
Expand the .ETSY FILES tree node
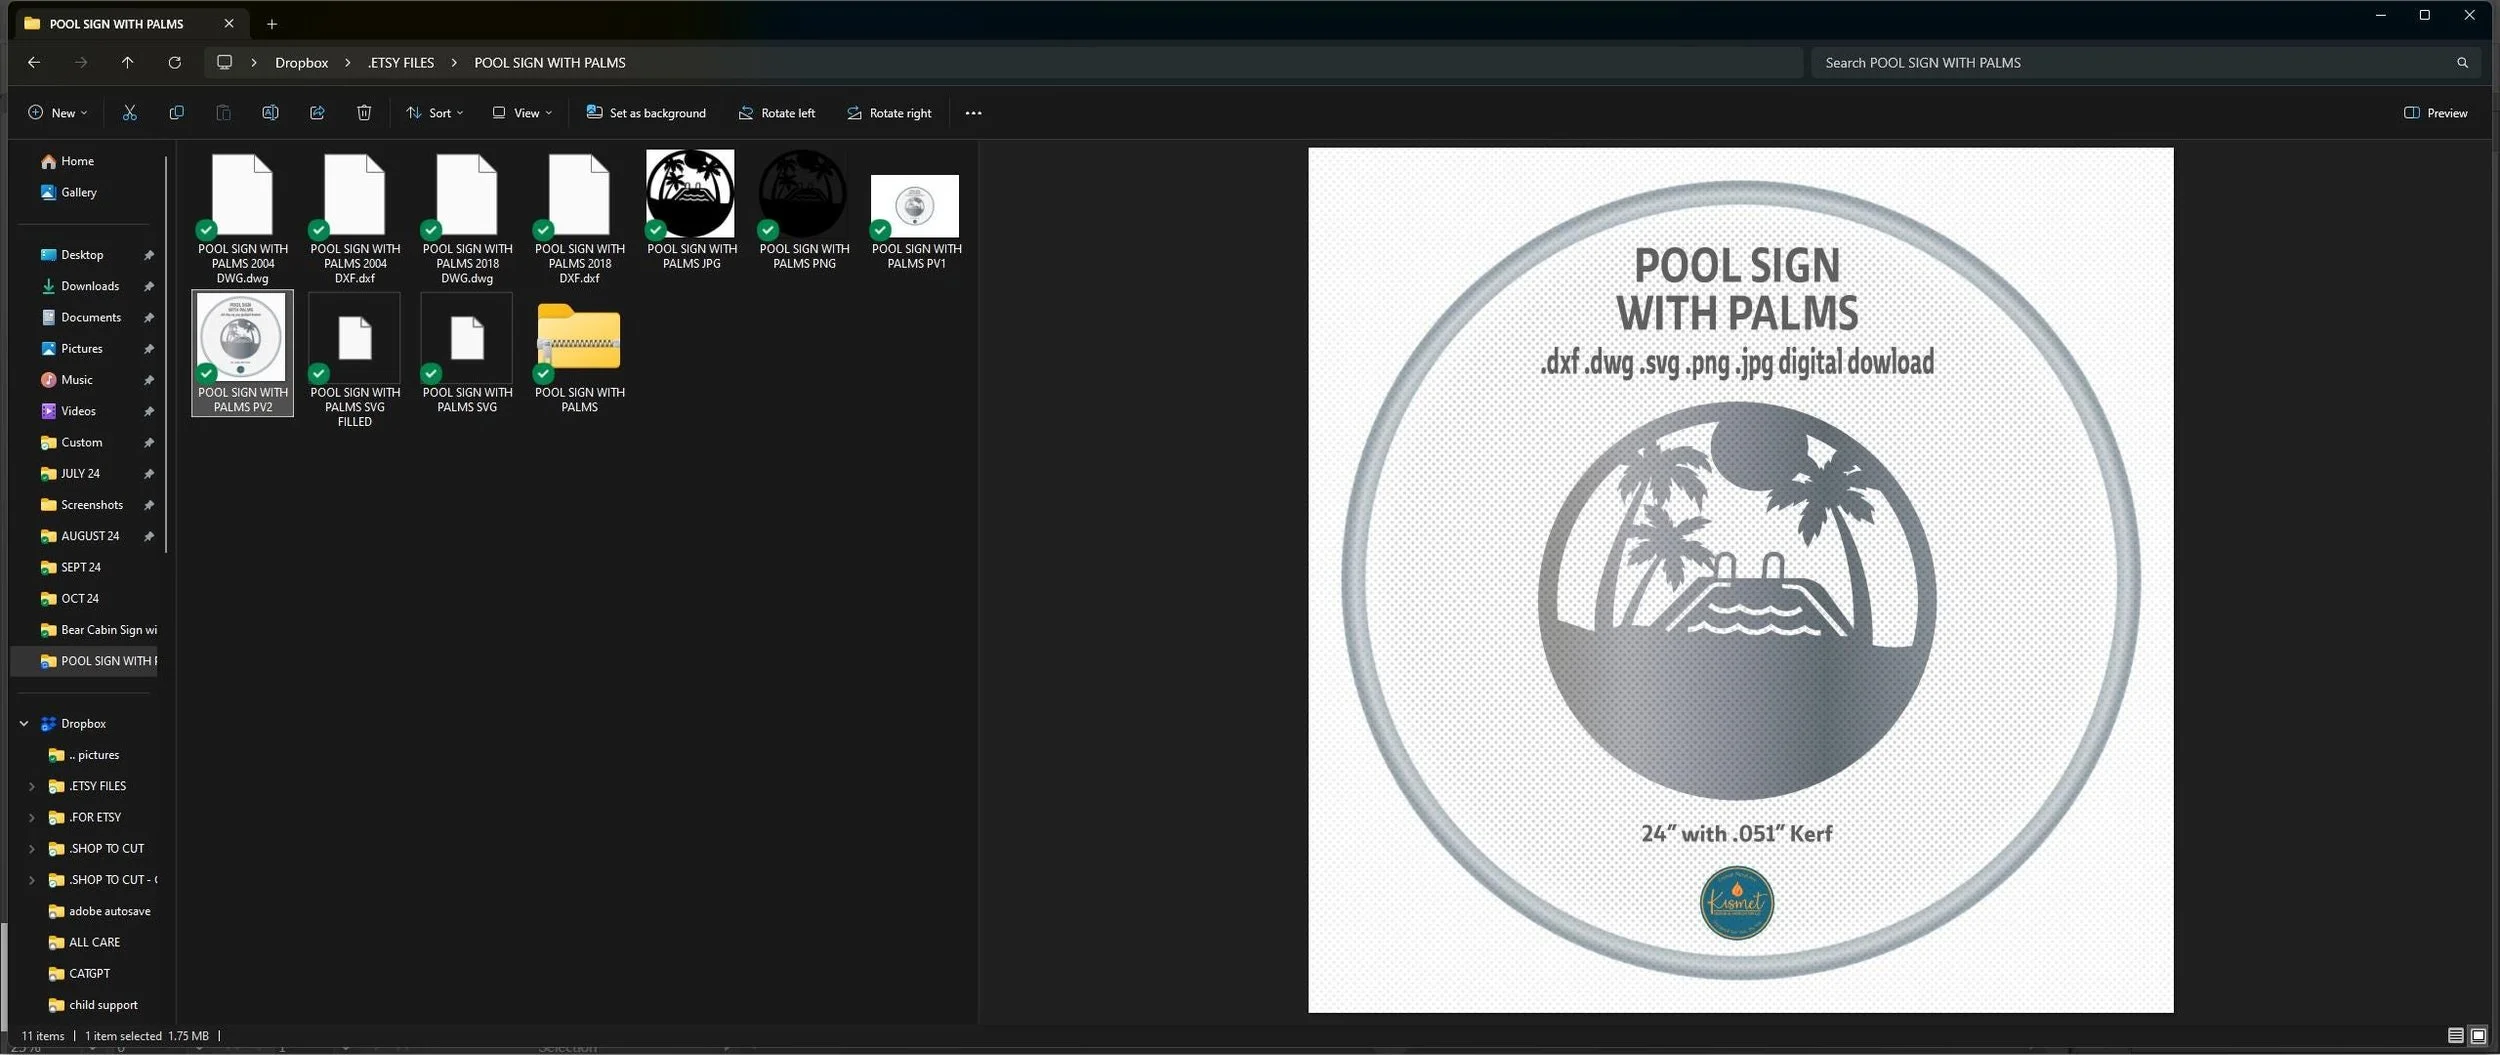pyautogui.click(x=31, y=786)
